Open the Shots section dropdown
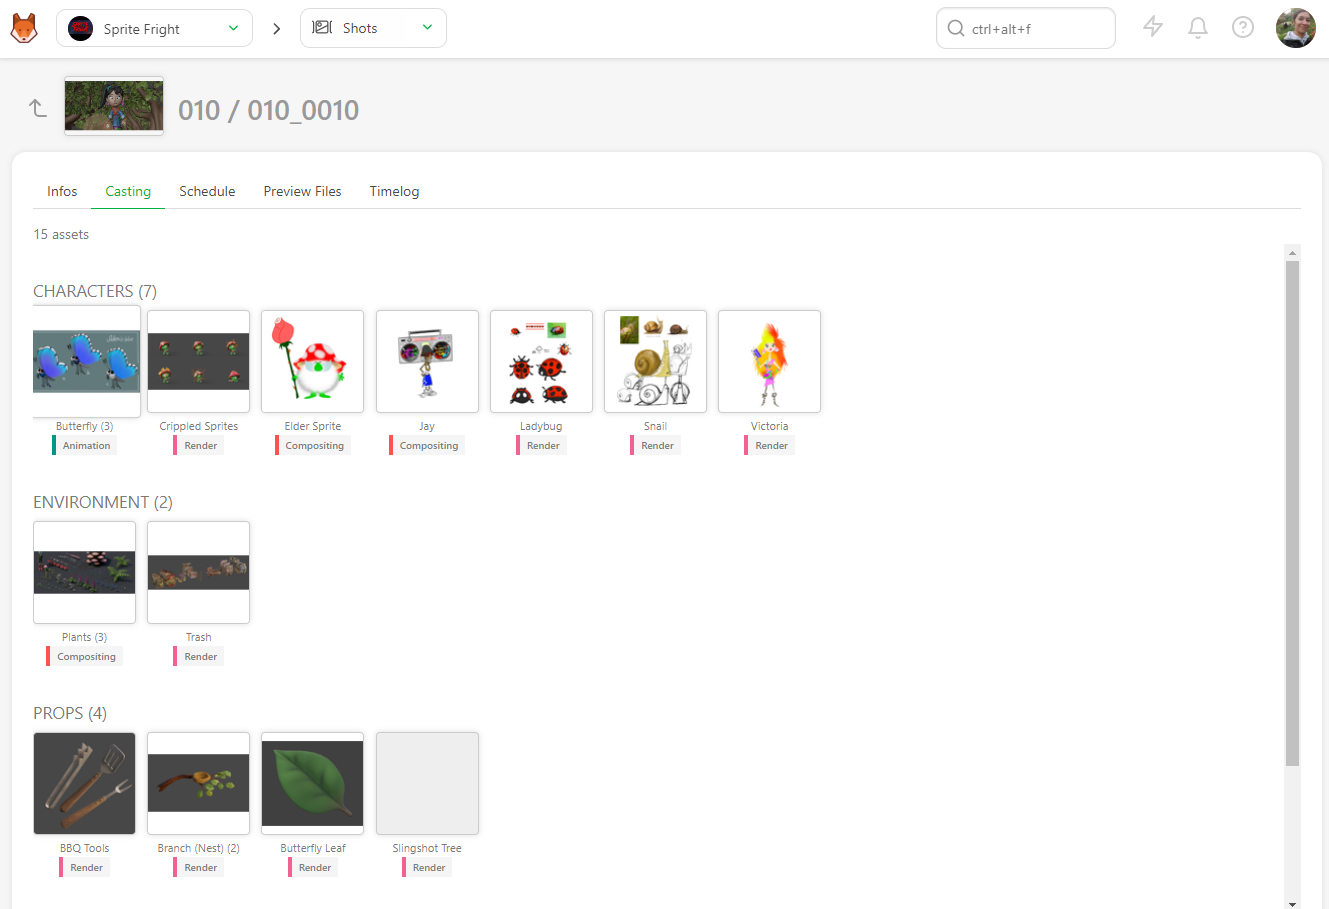1329x909 pixels. click(373, 28)
